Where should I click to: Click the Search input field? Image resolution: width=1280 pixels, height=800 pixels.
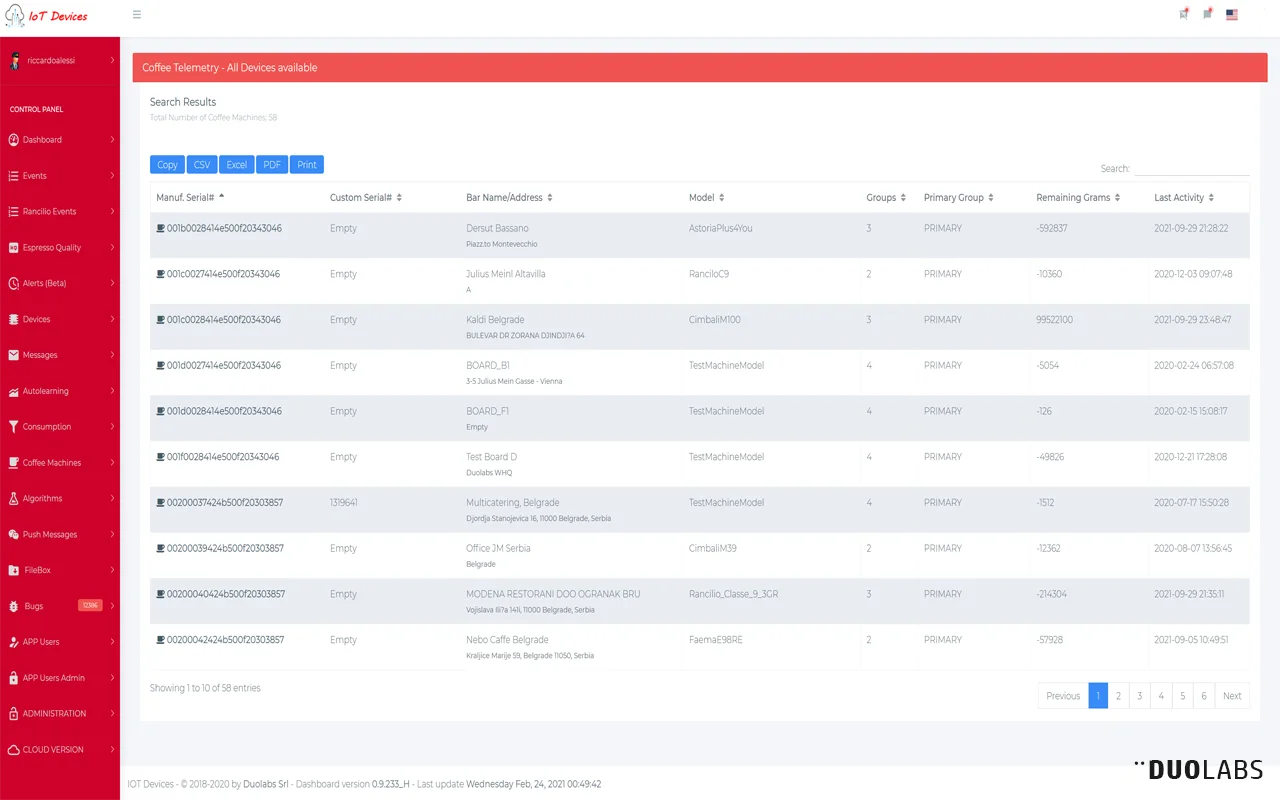click(1191, 169)
